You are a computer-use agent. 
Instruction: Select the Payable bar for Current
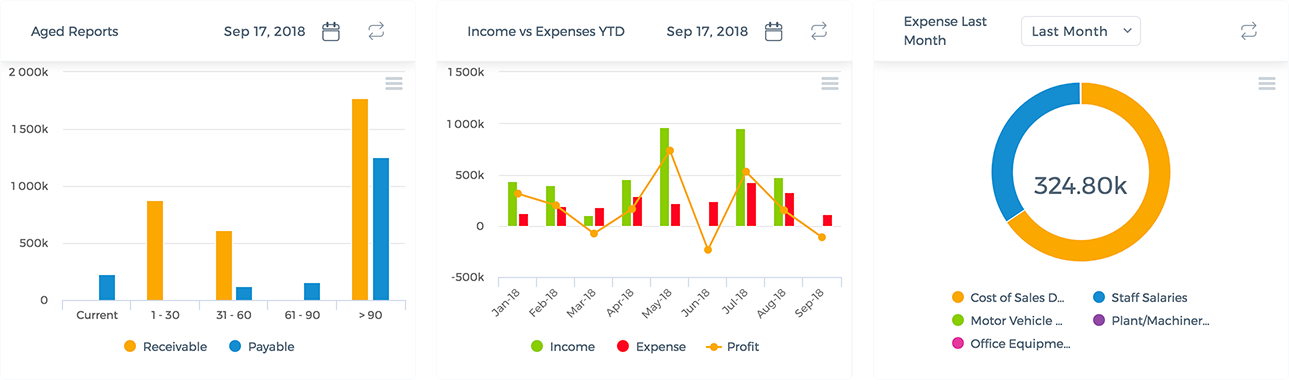[107, 288]
